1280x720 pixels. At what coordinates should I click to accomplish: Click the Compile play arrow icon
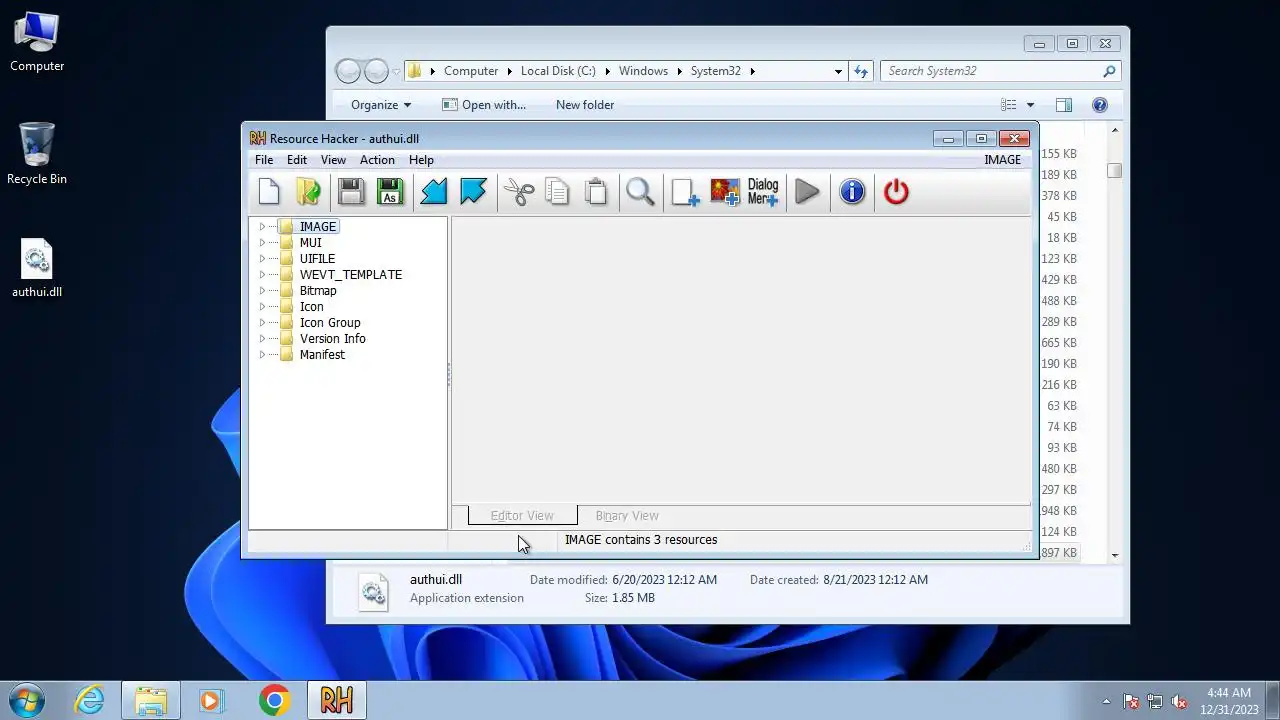coord(807,192)
